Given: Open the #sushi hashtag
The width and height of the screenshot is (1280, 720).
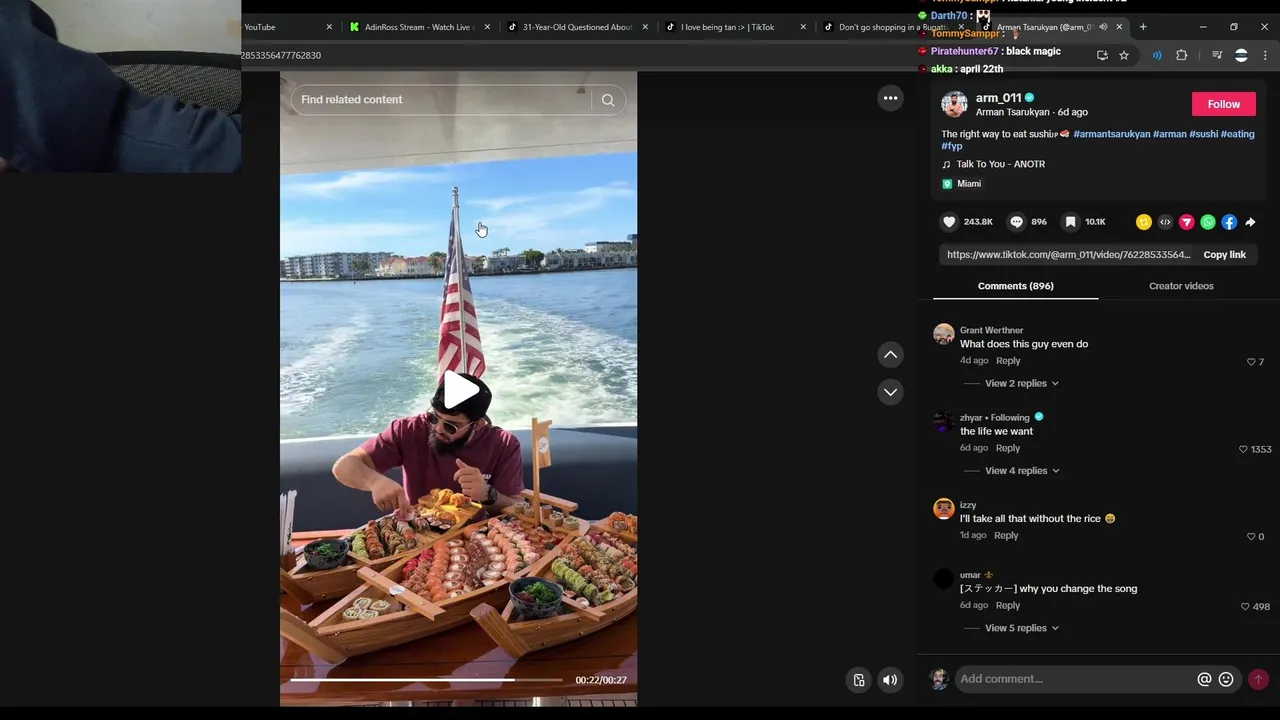Looking at the screenshot, I should [x=1203, y=134].
